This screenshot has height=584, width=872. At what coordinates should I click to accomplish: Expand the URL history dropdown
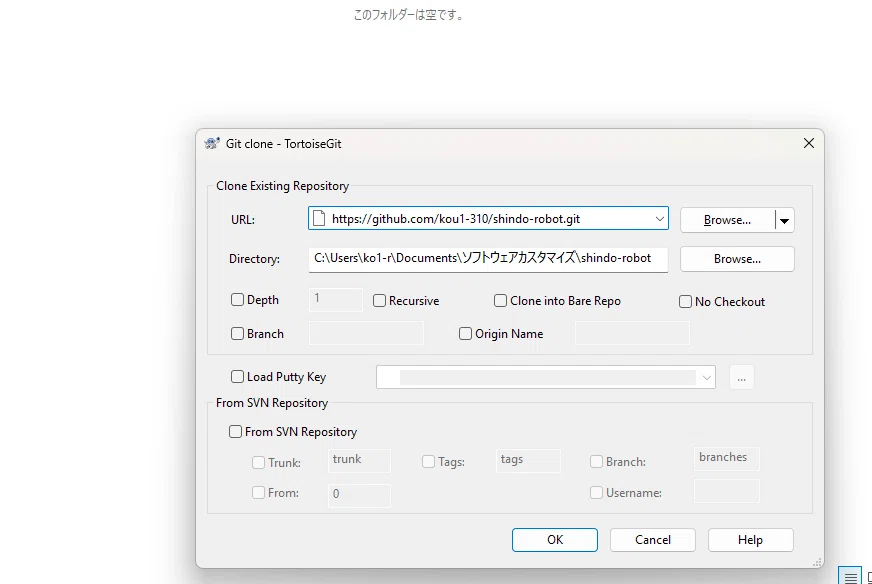(660, 219)
